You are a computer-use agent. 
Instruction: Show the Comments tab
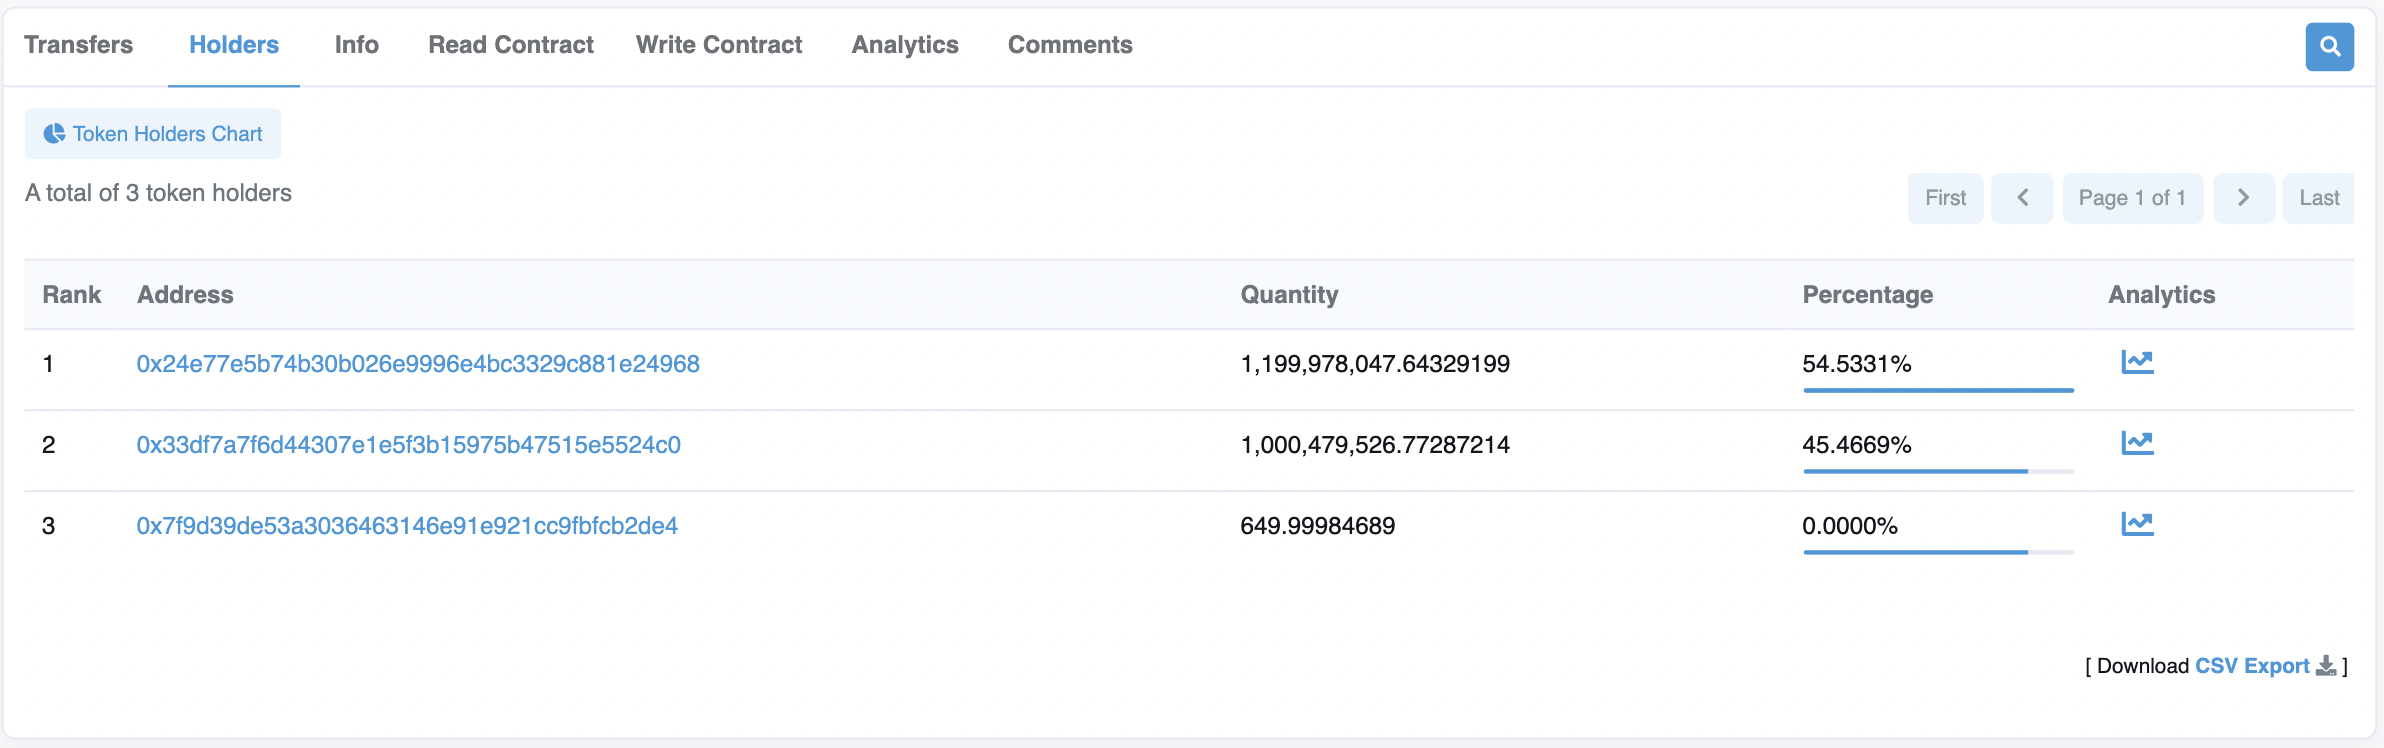click(1069, 45)
